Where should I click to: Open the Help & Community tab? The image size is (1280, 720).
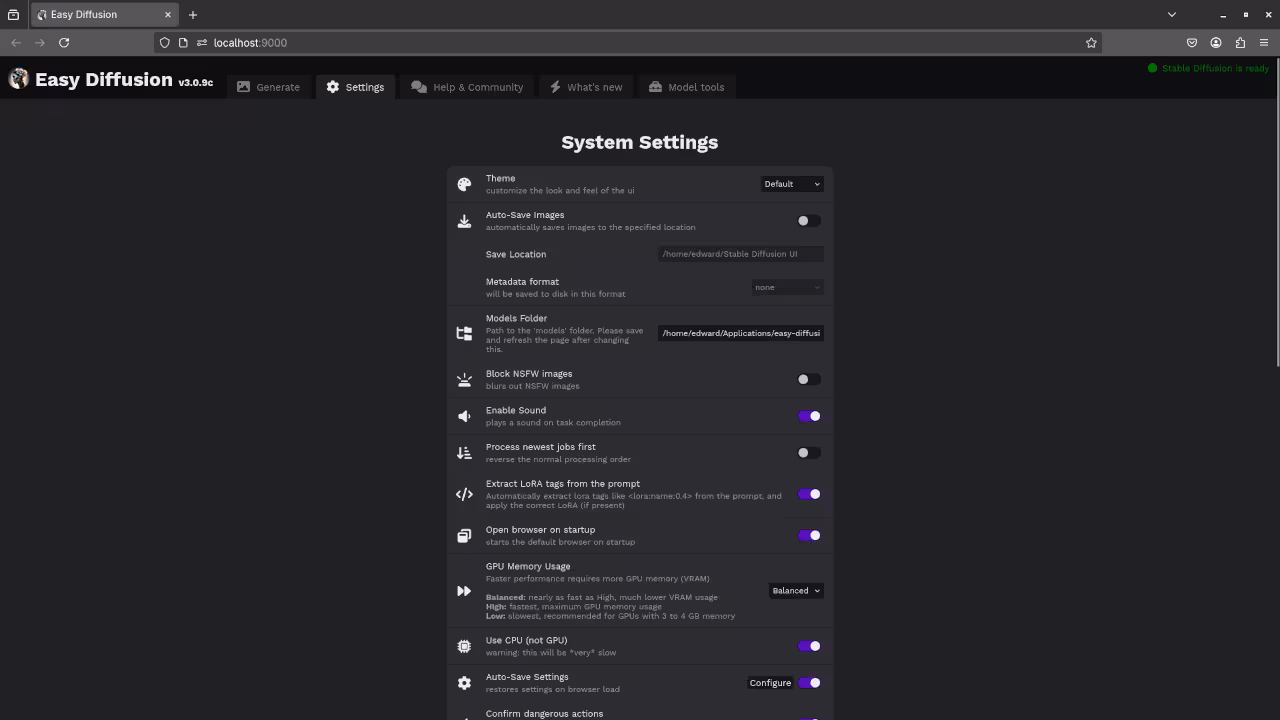[x=467, y=87]
